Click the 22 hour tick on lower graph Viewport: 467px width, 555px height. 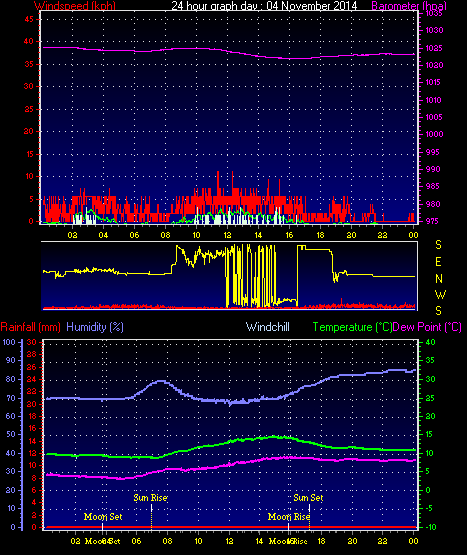point(383,541)
